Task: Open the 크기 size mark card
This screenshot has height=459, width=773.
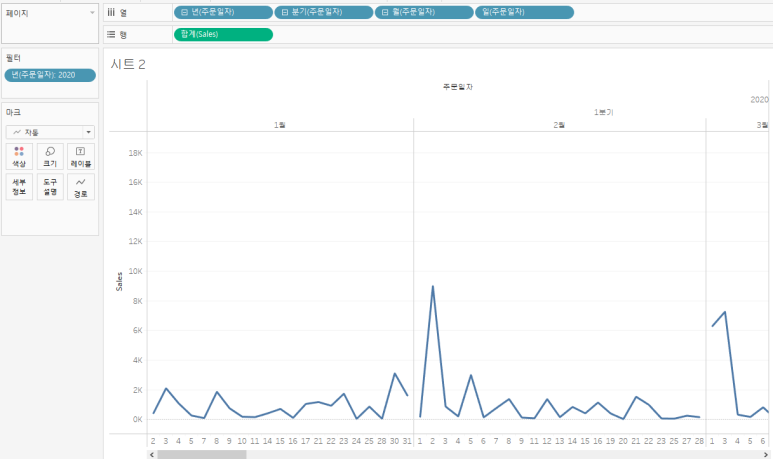Action: 50,156
